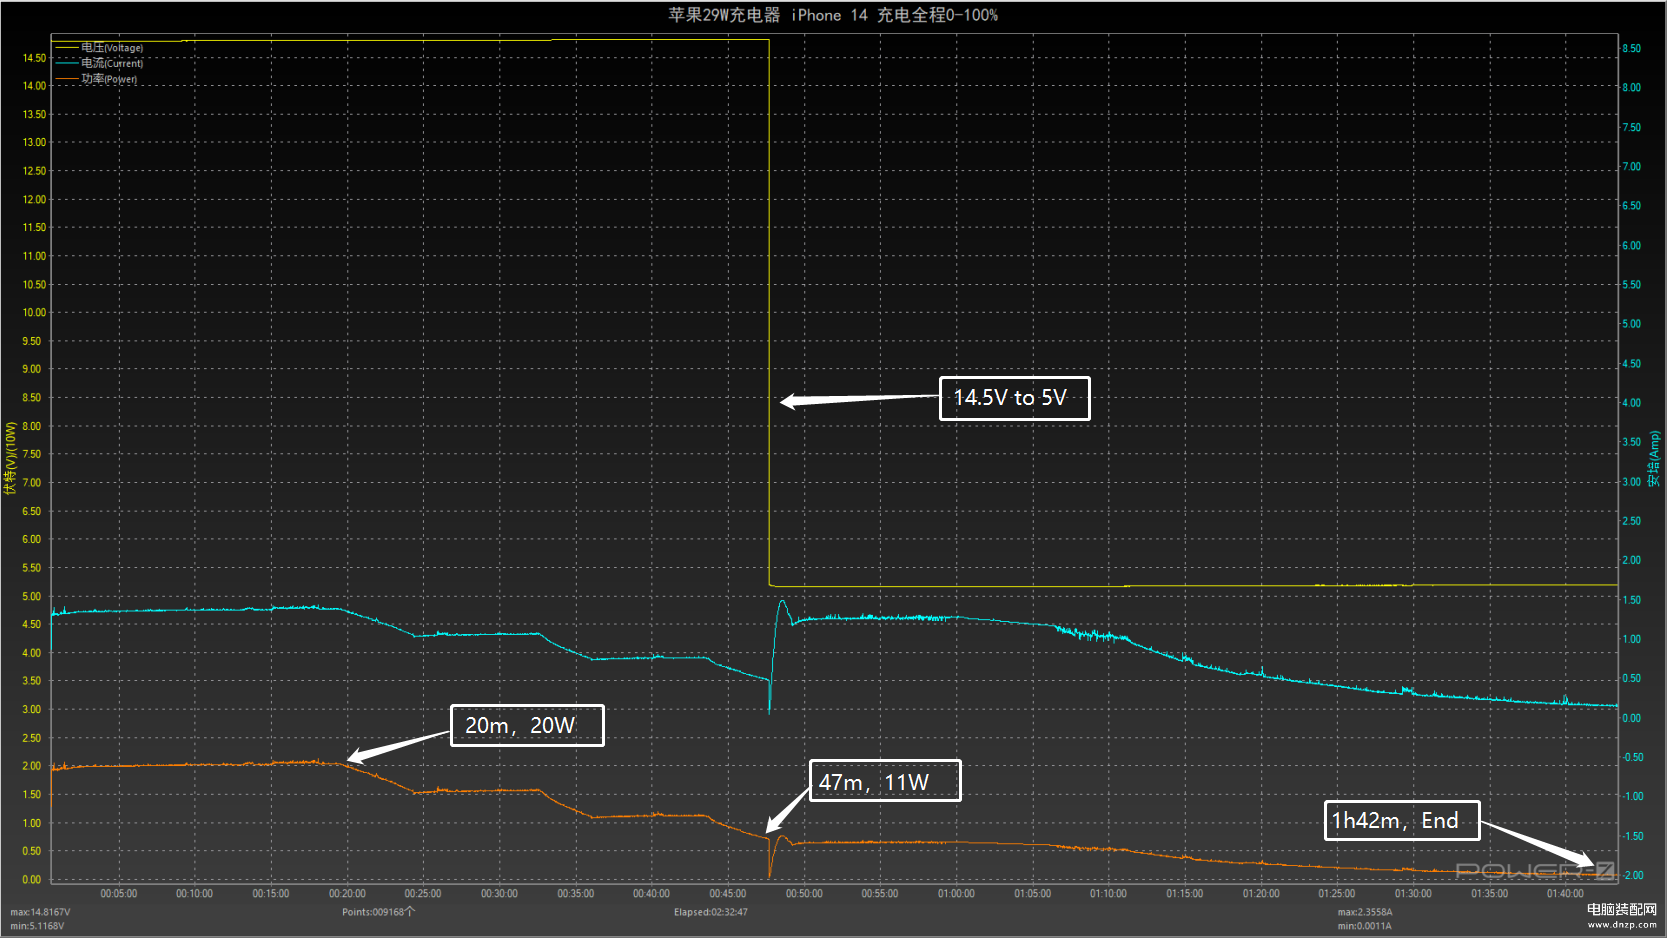This screenshot has width=1667, height=938.
Task: Click the 00:35:00 time axis label
Action: tap(576, 894)
